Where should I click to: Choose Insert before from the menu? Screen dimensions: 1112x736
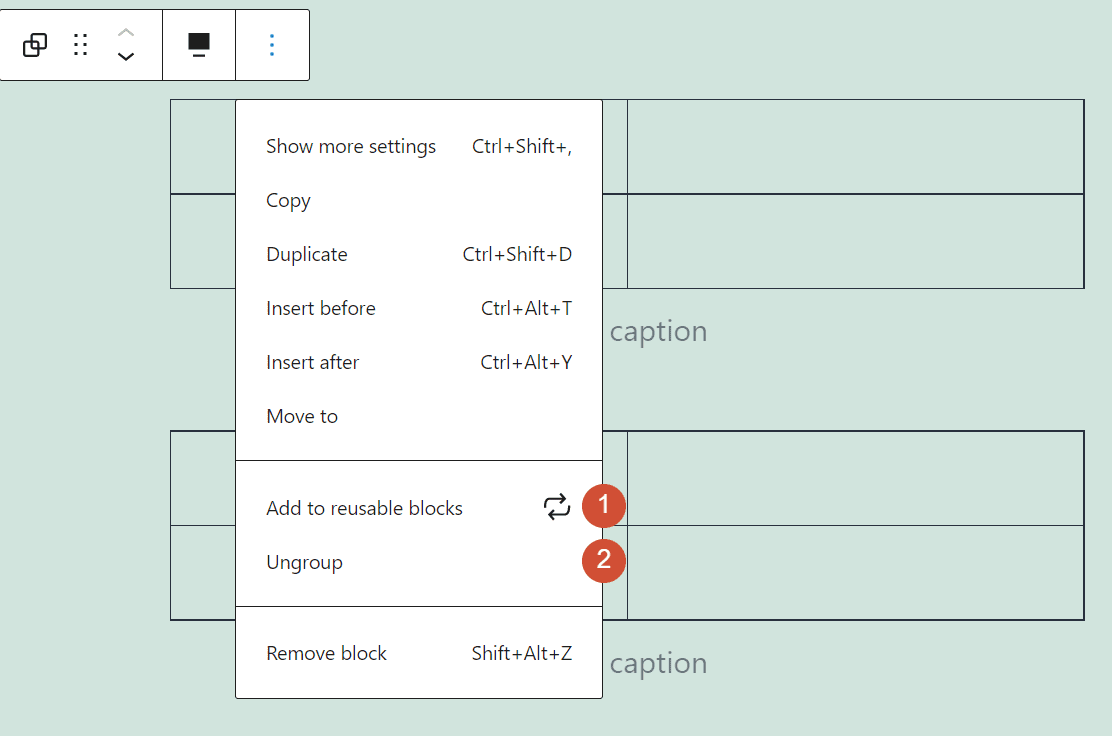click(x=320, y=308)
